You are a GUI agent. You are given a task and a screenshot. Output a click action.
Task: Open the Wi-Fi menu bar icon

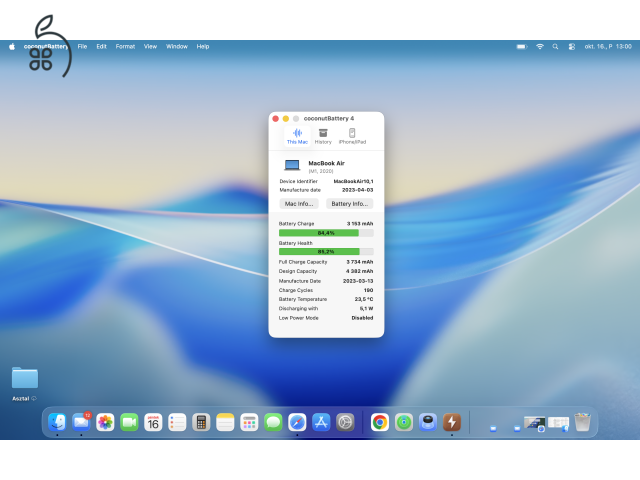(x=540, y=47)
